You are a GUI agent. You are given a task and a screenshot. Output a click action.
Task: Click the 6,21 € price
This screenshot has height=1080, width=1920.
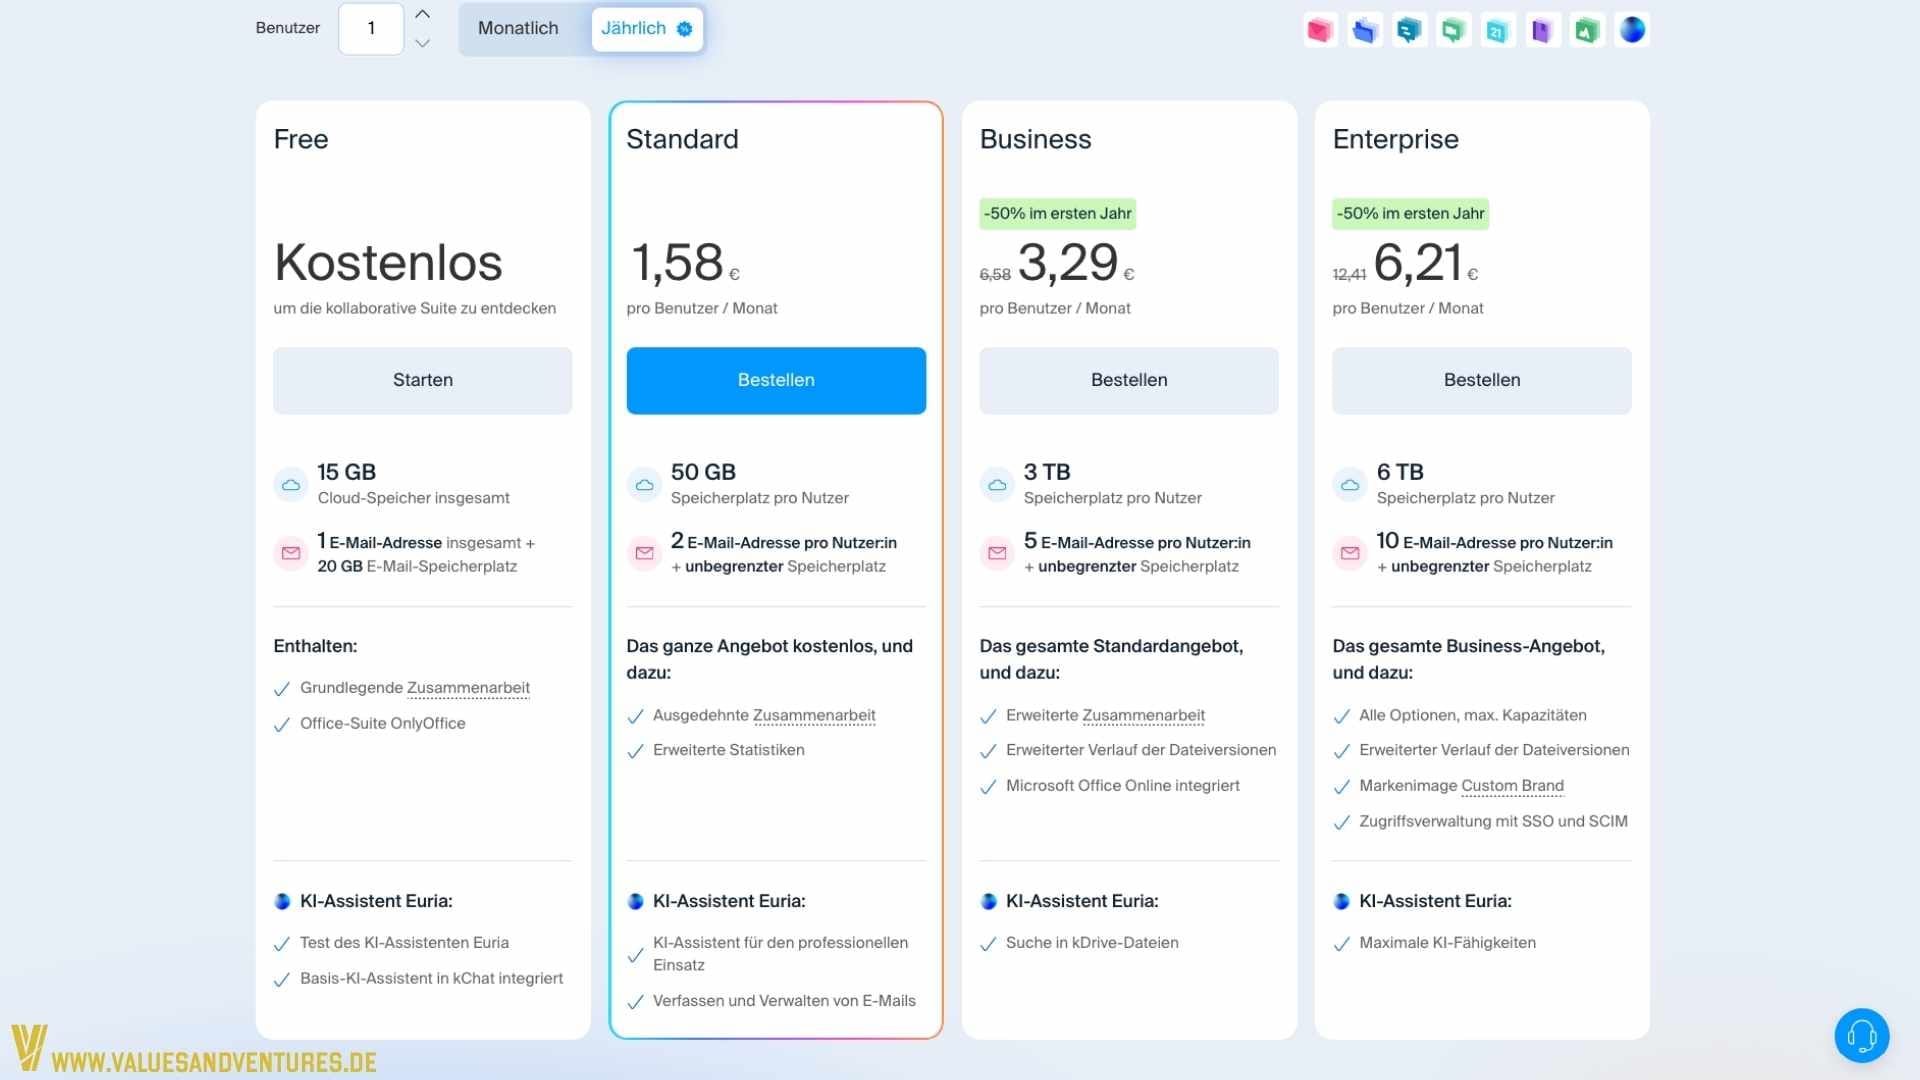pyautogui.click(x=1426, y=263)
